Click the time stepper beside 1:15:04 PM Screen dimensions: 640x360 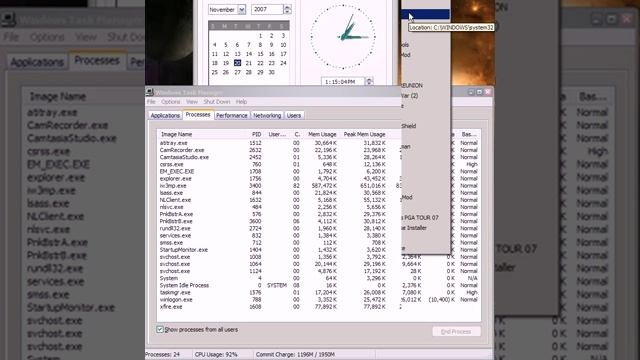(369, 82)
